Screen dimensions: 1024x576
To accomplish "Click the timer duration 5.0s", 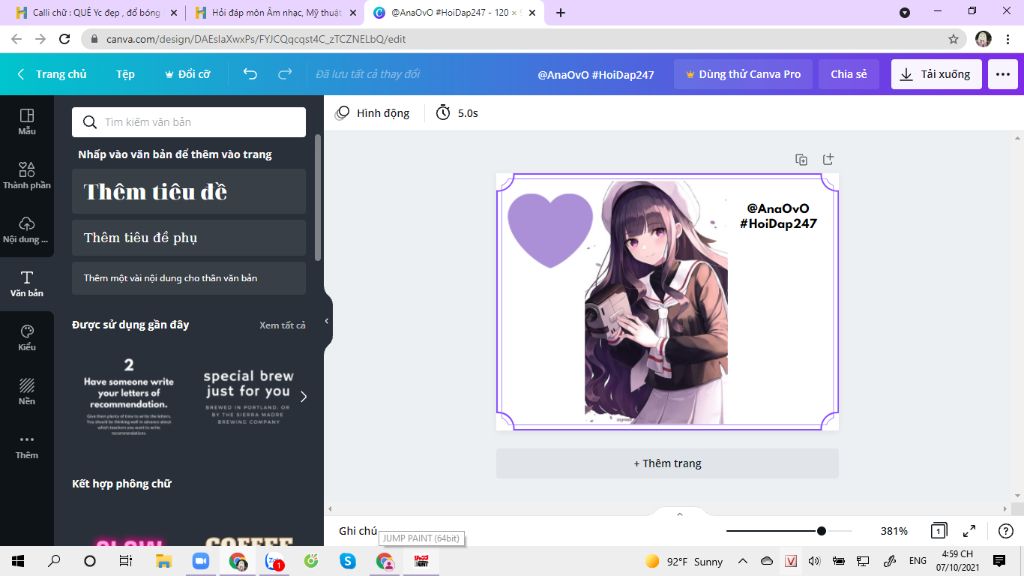I will [457, 113].
